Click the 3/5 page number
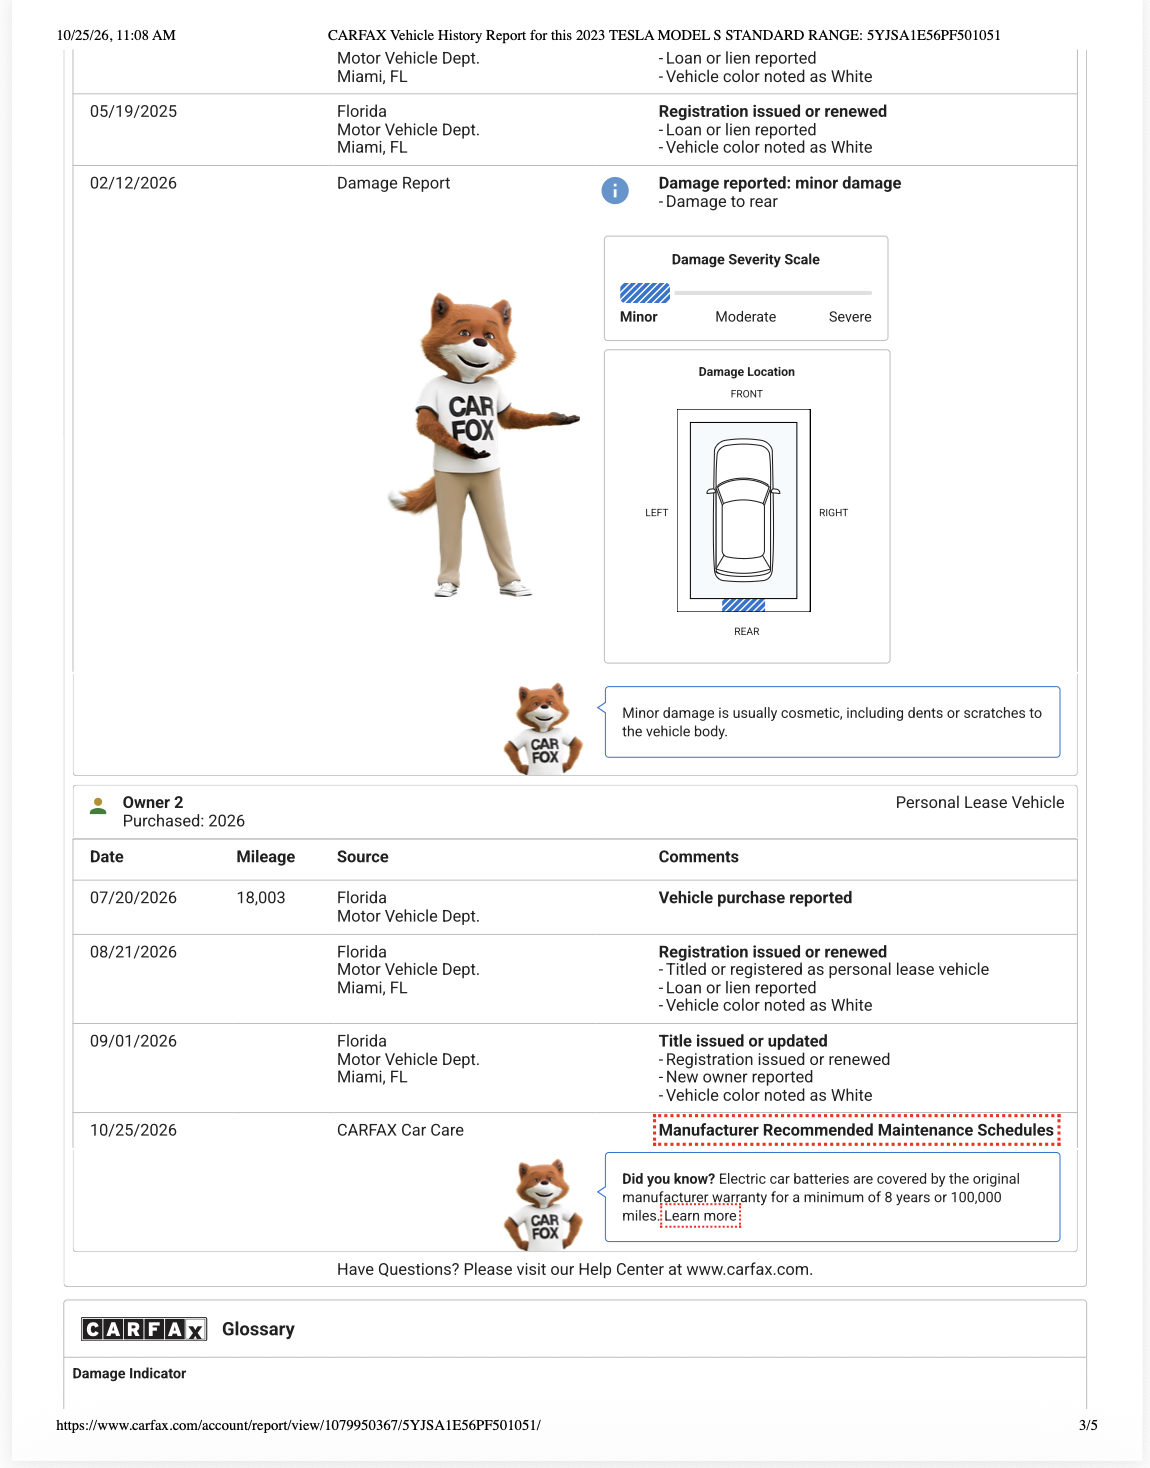 click(x=1088, y=1425)
